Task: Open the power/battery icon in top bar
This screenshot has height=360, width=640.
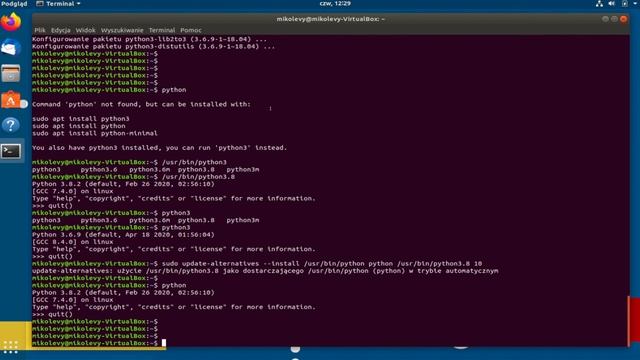Action: coord(624,4)
